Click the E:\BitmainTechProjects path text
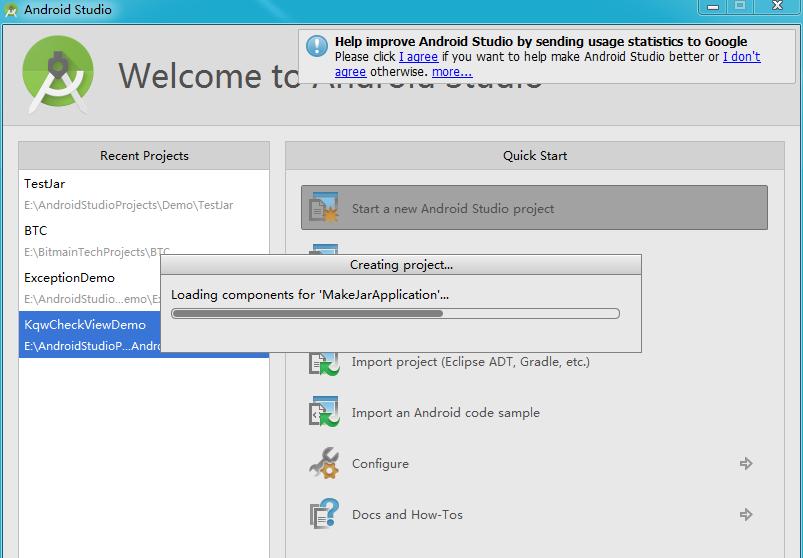The width and height of the screenshot is (803, 558). pyautogui.click(x=97, y=252)
